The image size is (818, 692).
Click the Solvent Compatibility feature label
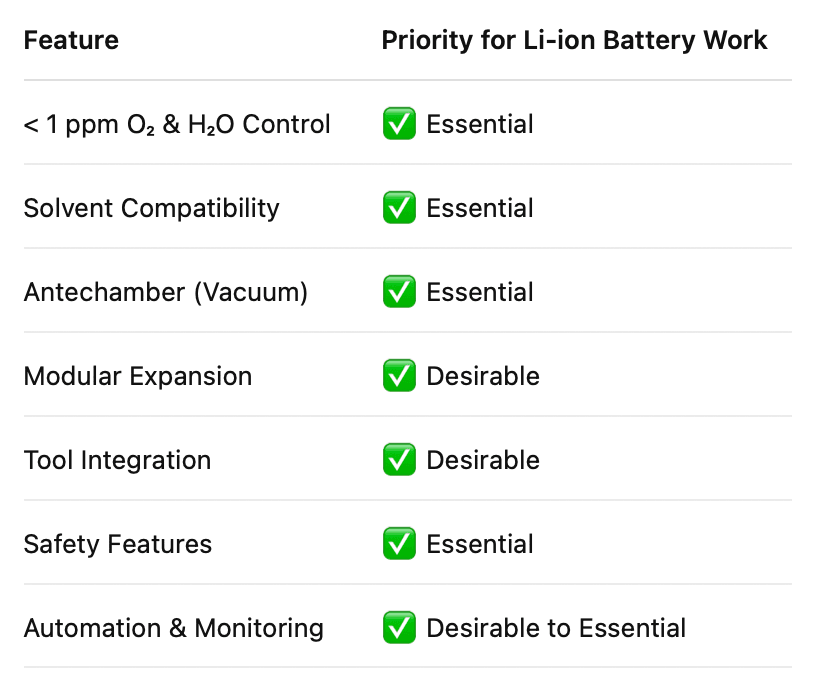tap(151, 209)
